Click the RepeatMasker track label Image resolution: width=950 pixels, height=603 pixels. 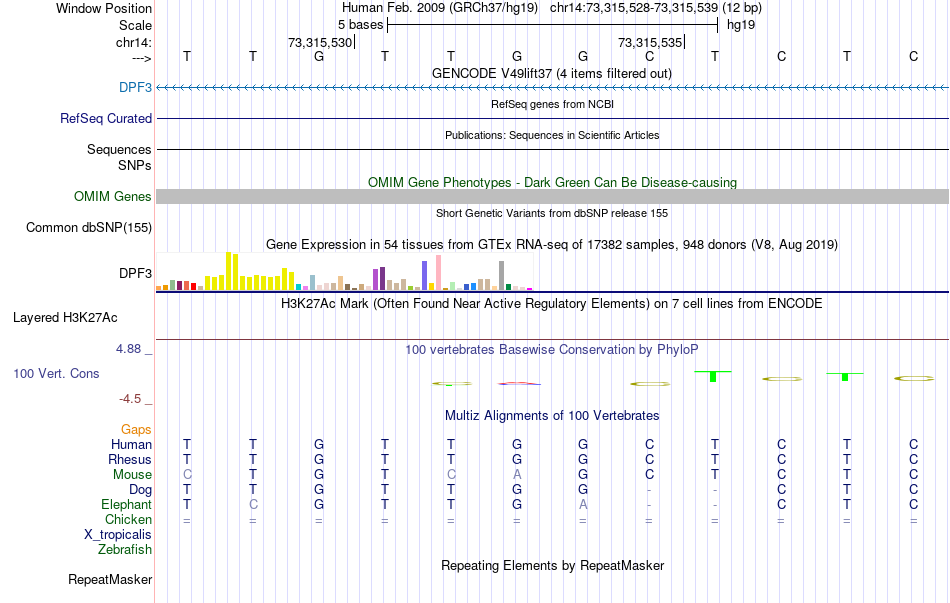[110, 579]
